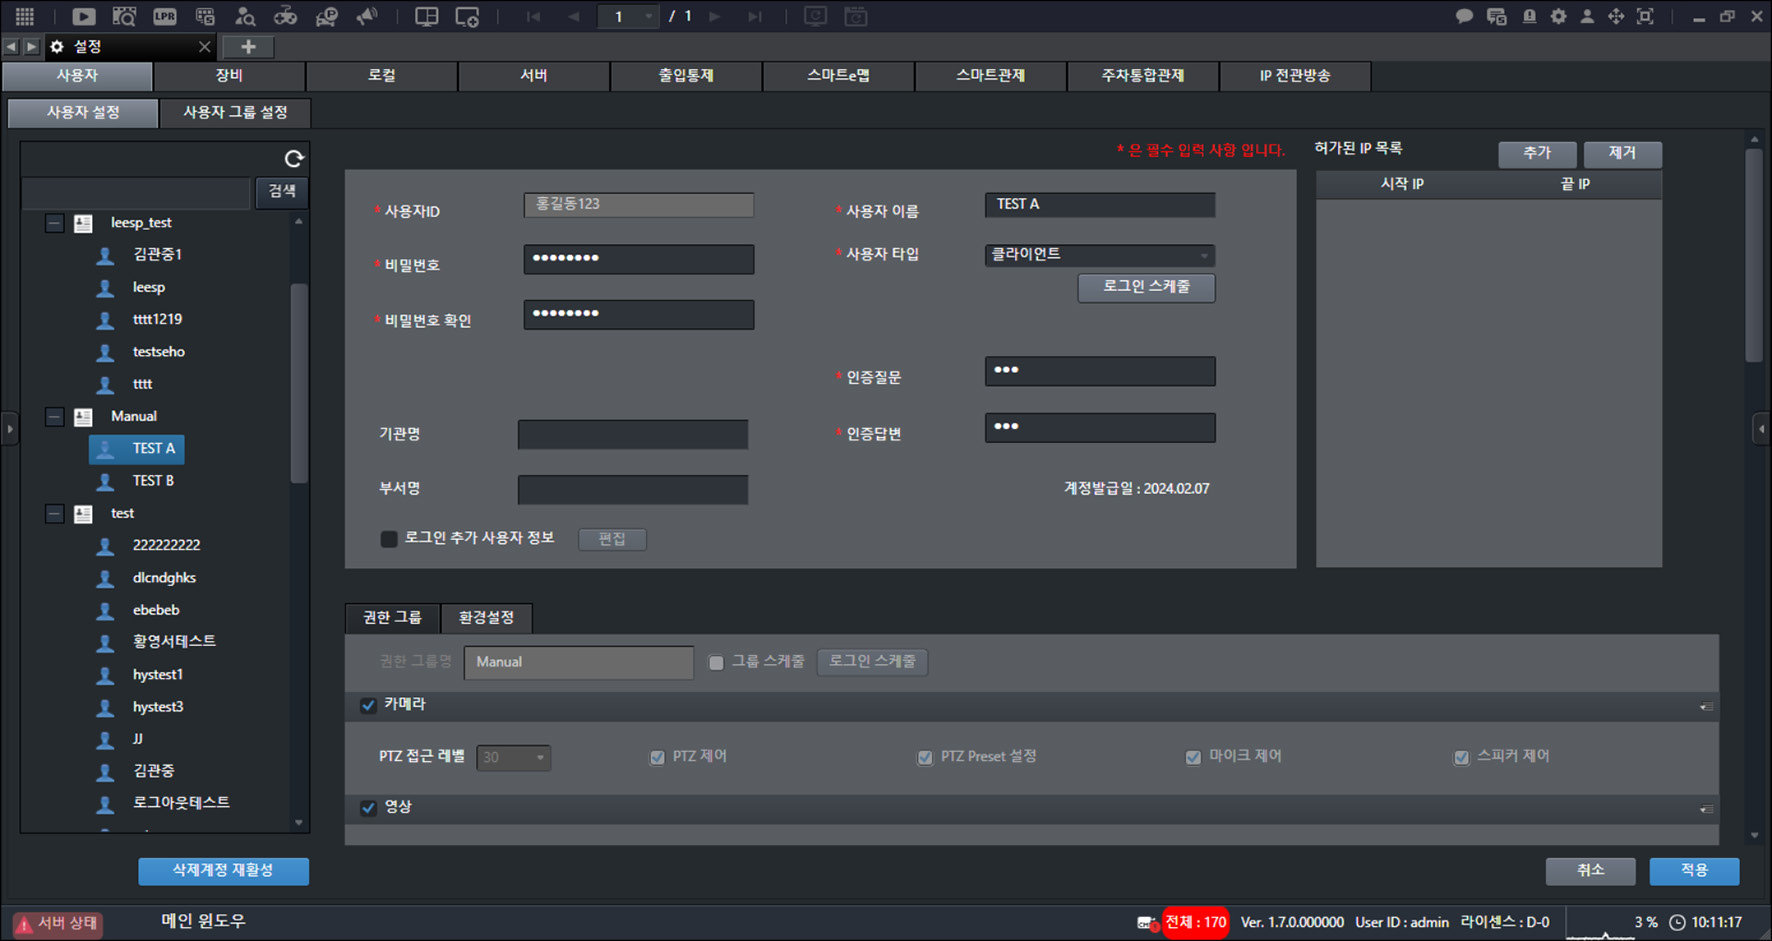Uncheck the 카메라 permission checkbox
1772x941 pixels.
[x=368, y=705]
